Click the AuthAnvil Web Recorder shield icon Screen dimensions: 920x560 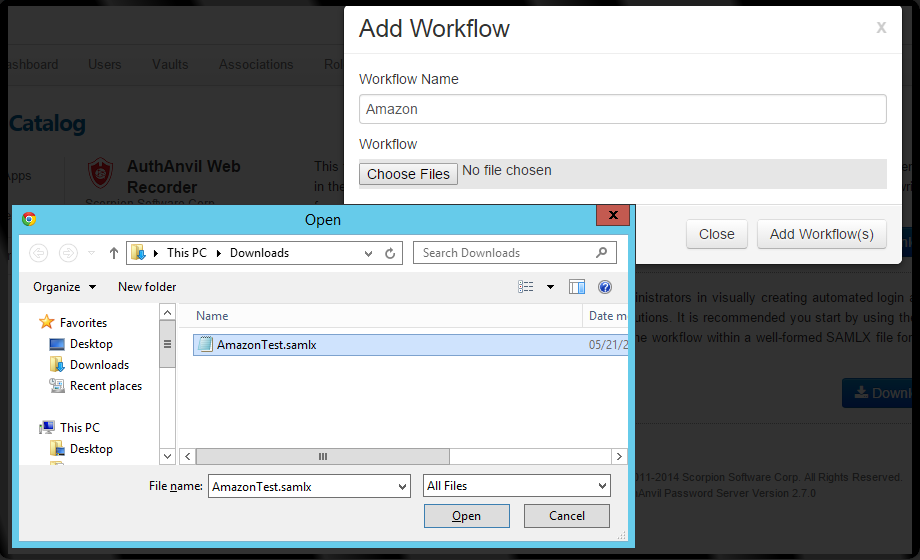click(x=100, y=173)
